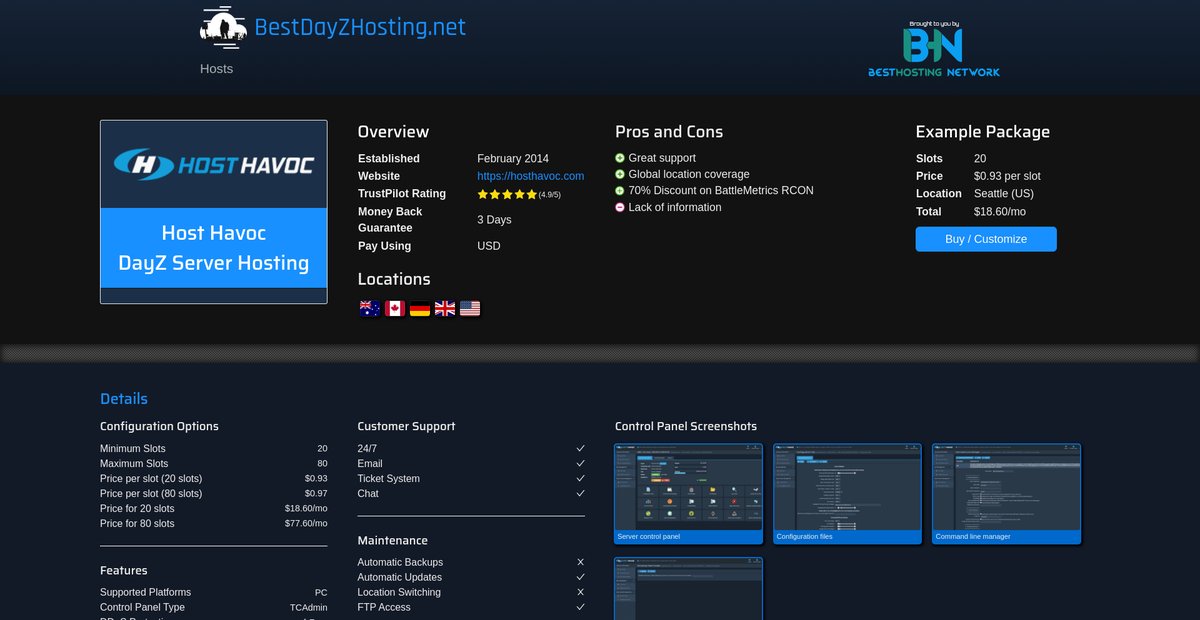Click the $18.60/mo total price
The width and height of the screenshot is (1200, 620).
point(1000,212)
